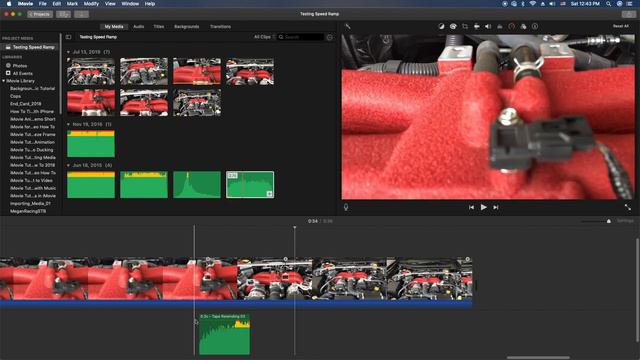
Task: Open timeline Settings popup
Action: pyautogui.click(x=625, y=221)
